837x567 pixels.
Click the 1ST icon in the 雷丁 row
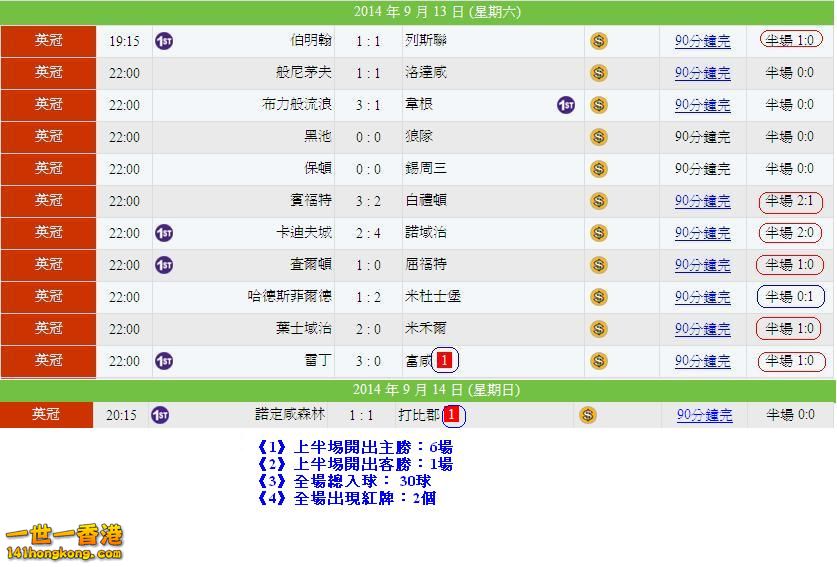[164, 361]
